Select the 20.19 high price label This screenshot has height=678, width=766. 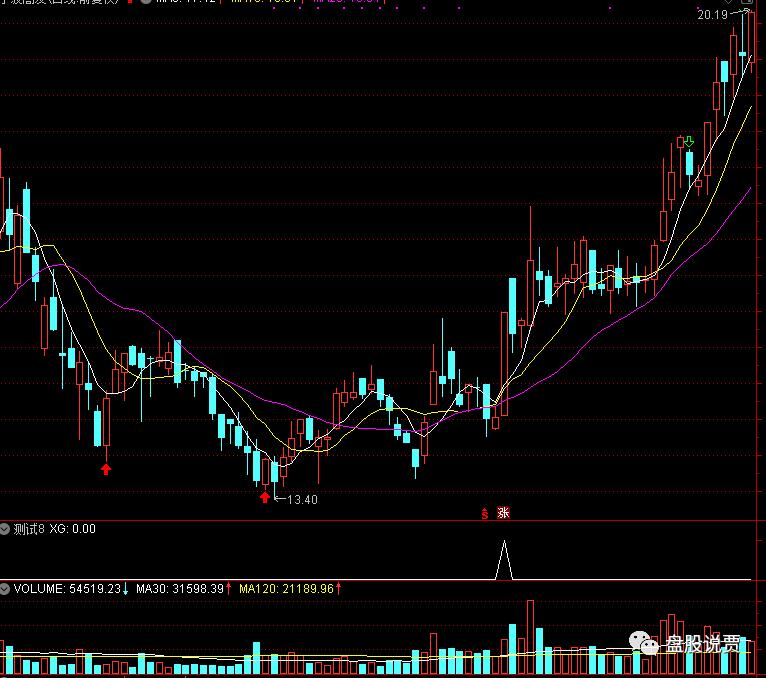click(x=712, y=15)
